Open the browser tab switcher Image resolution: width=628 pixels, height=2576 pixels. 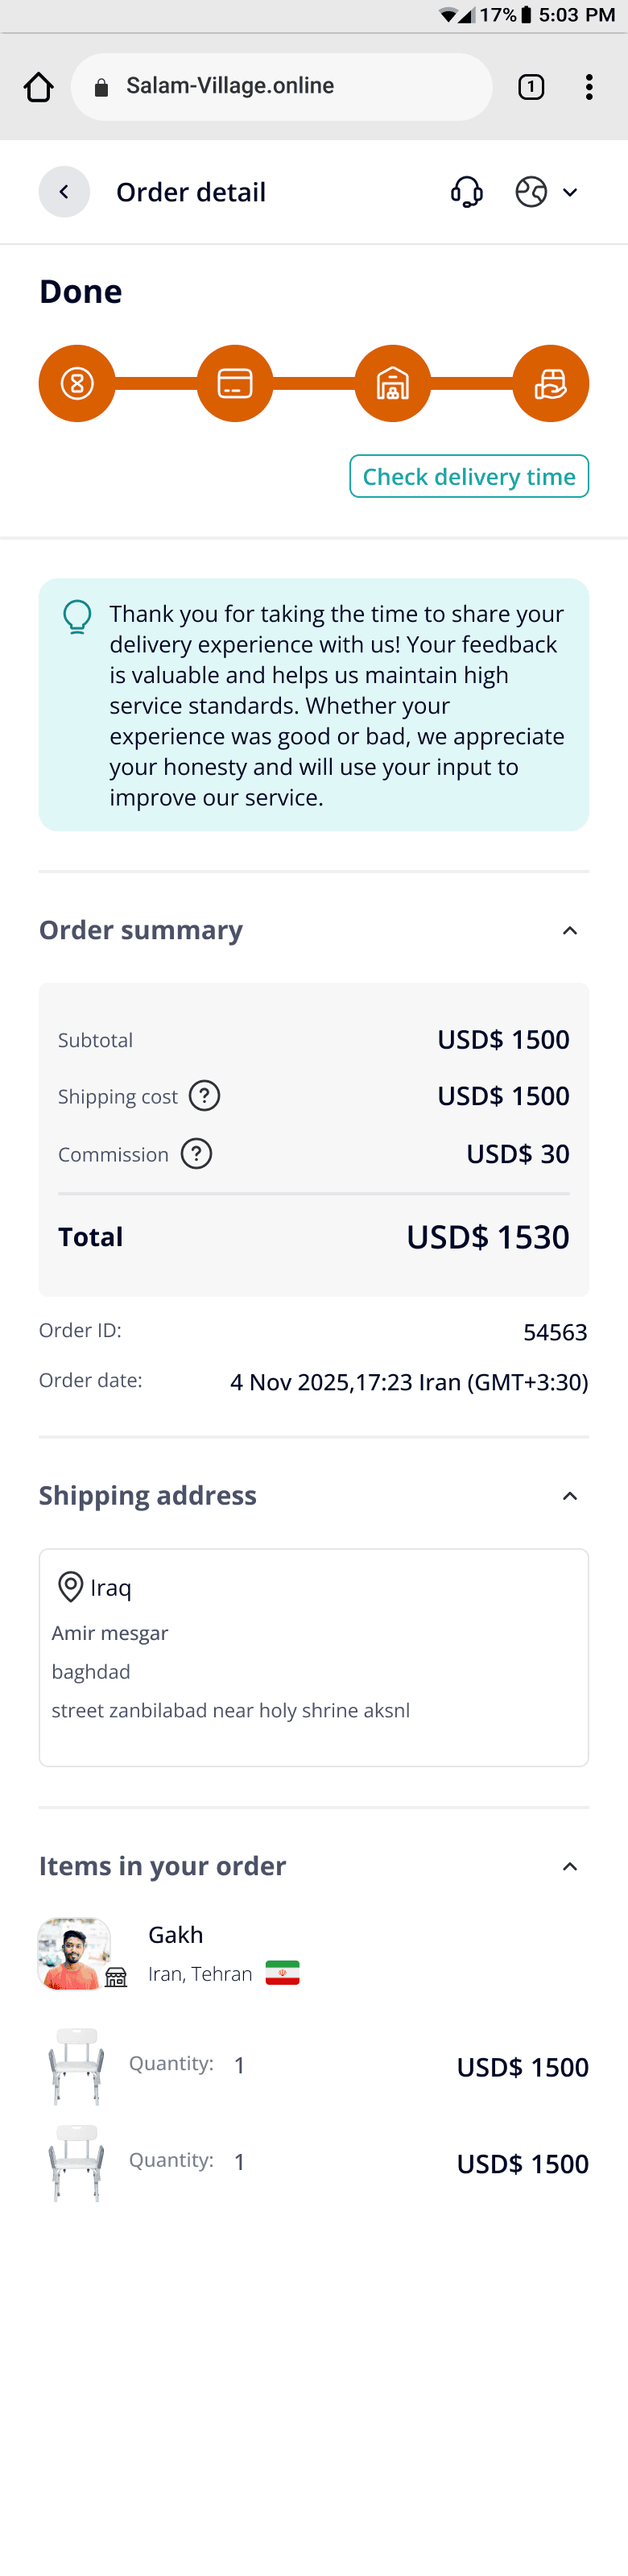click(x=531, y=87)
